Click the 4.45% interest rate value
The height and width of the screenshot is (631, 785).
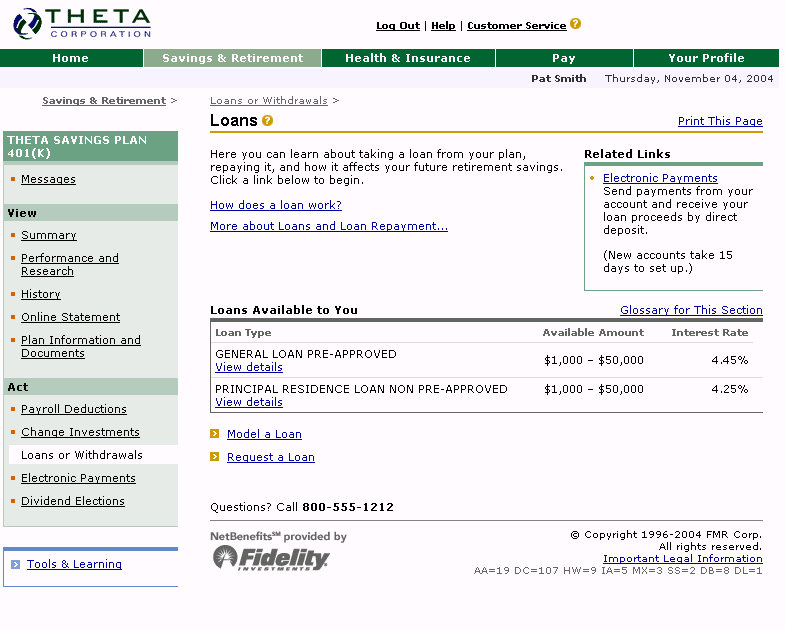(730, 360)
